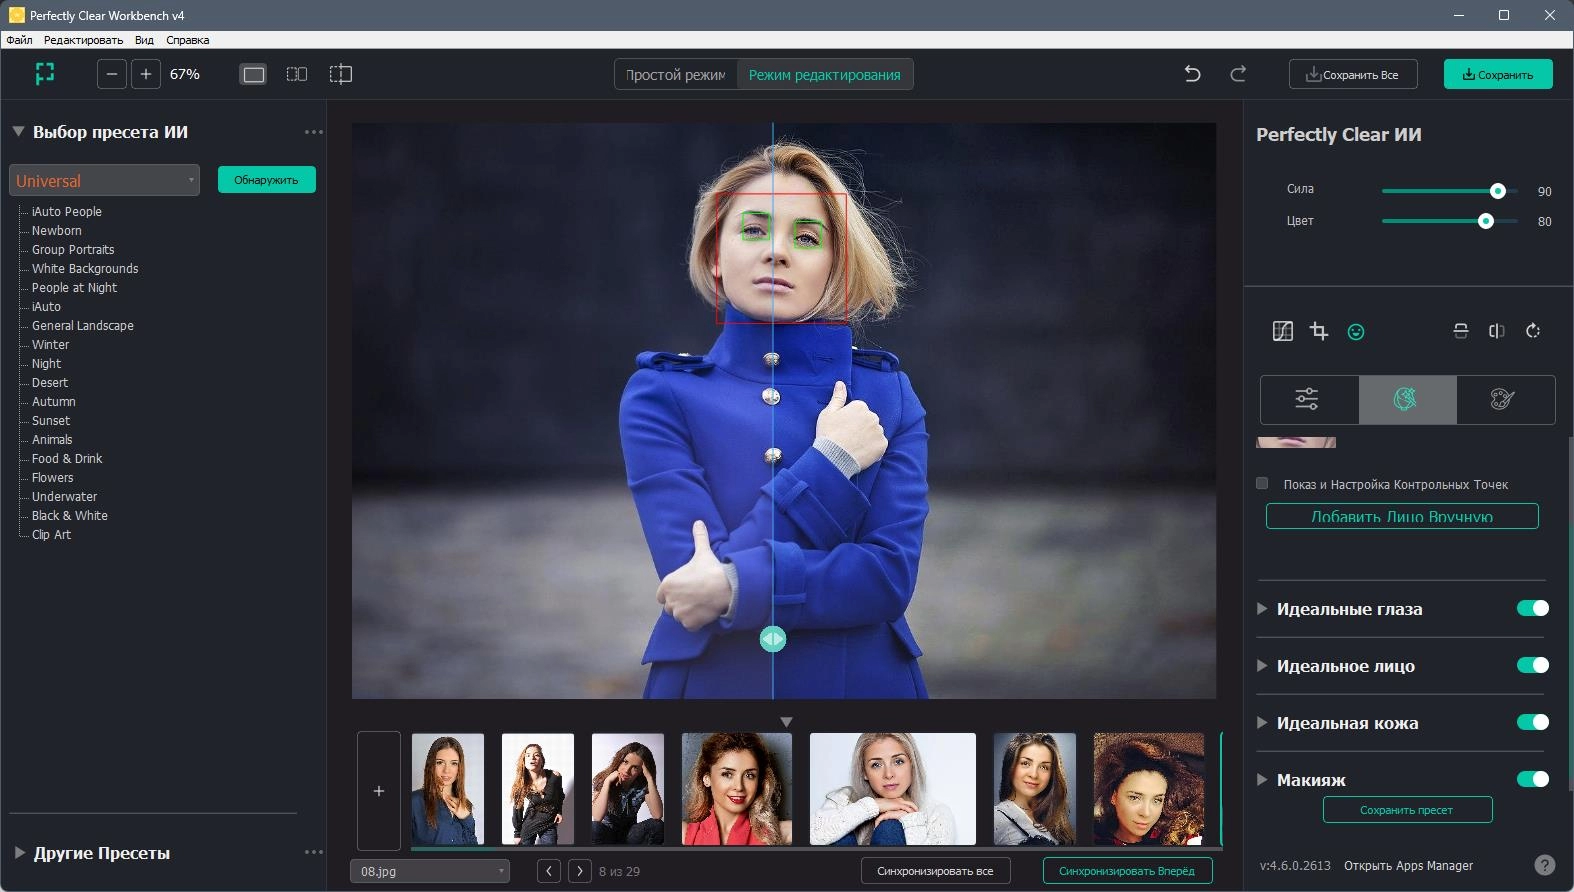Image resolution: width=1574 pixels, height=892 pixels.
Task: Select the woman in red jacket thumbnail
Action: [737, 789]
